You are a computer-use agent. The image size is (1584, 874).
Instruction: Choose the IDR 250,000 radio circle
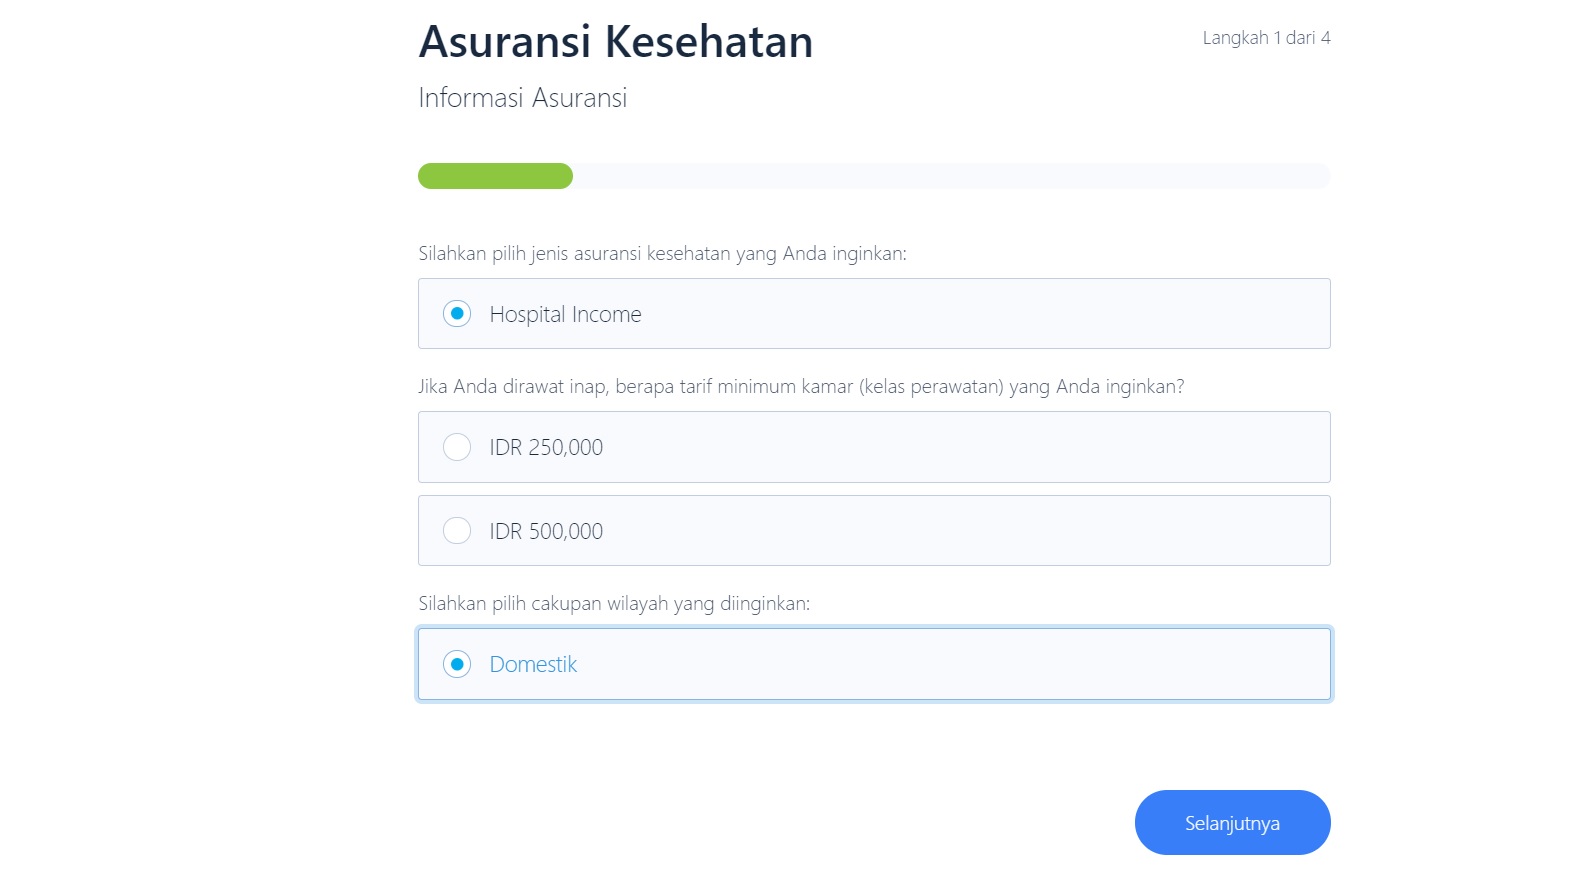pyautogui.click(x=457, y=447)
